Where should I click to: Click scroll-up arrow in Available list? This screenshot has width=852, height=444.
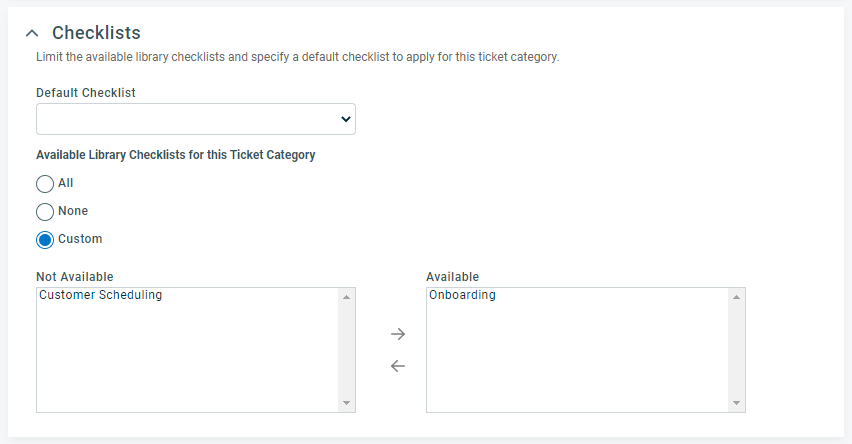coord(736,297)
